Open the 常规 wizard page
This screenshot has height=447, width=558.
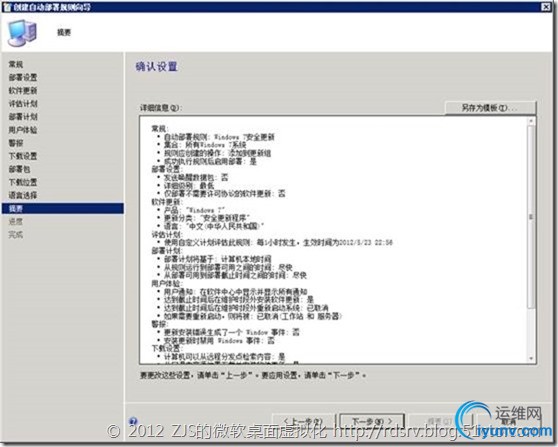[16, 64]
